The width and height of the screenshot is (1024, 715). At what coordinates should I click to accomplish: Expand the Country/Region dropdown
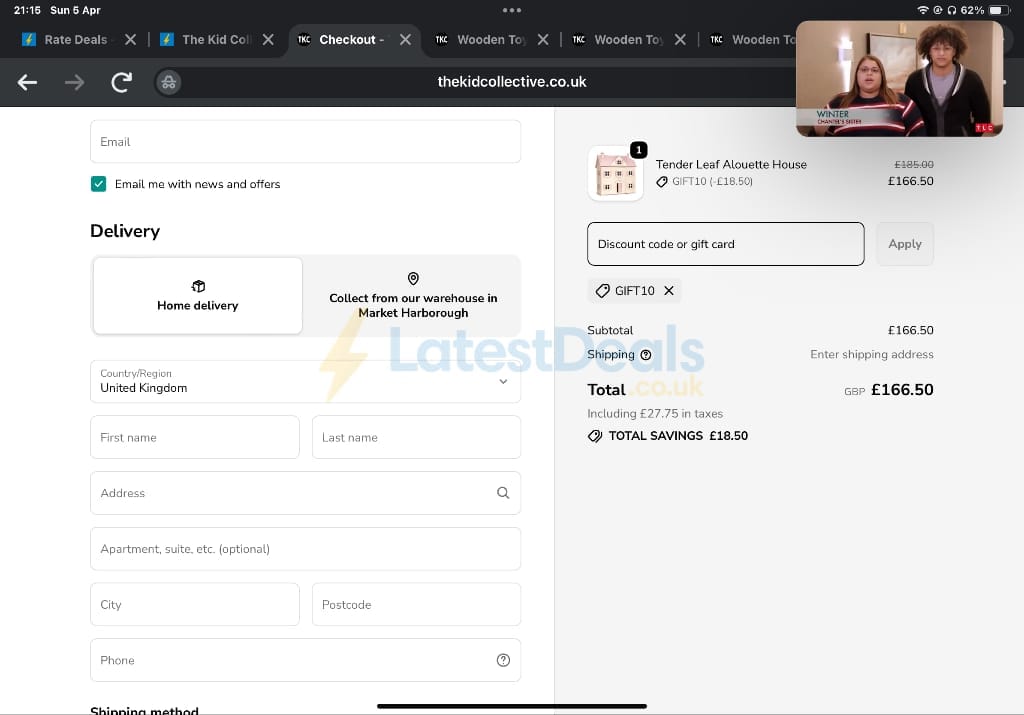tap(306, 381)
